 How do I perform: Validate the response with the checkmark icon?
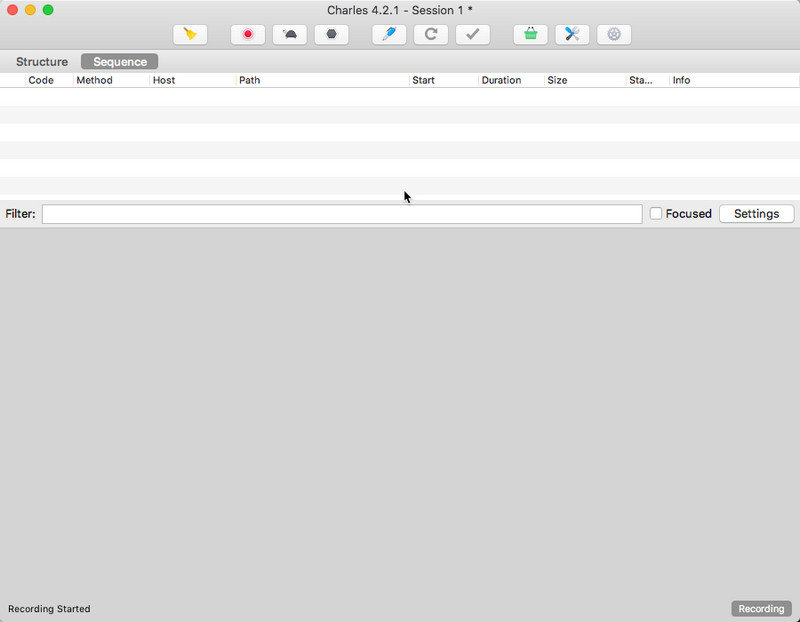coord(473,34)
